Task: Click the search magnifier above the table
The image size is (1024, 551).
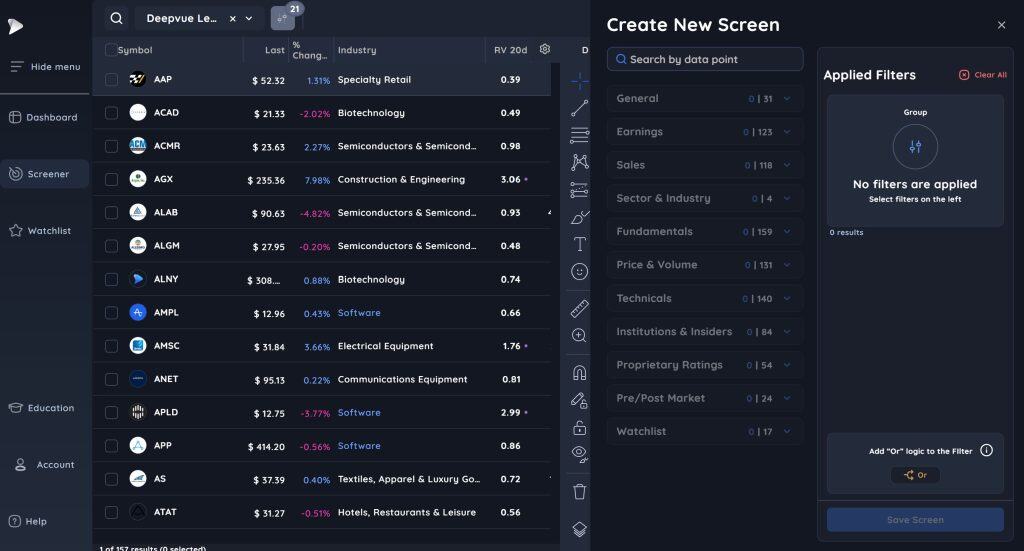Action: (116, 18)
